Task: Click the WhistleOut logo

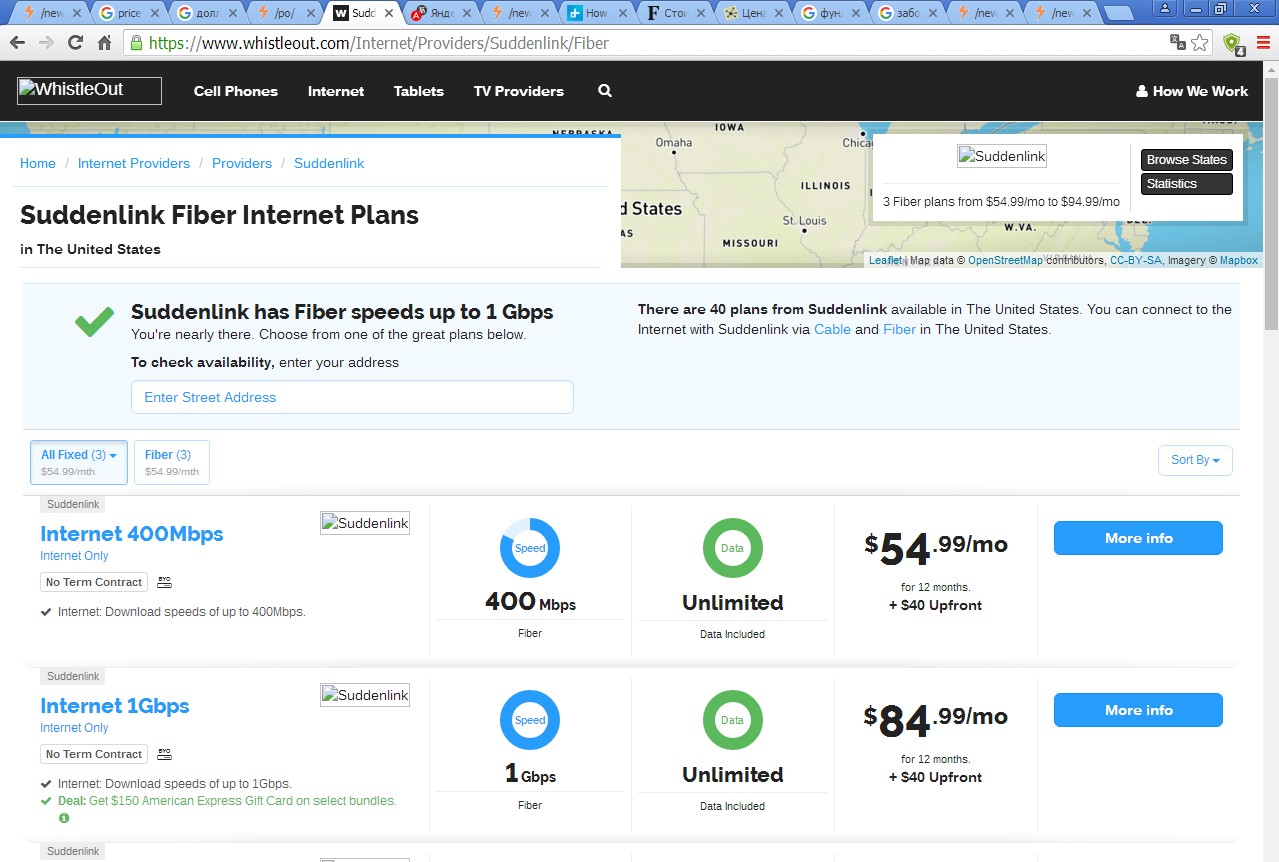Action: coord(89,90)
